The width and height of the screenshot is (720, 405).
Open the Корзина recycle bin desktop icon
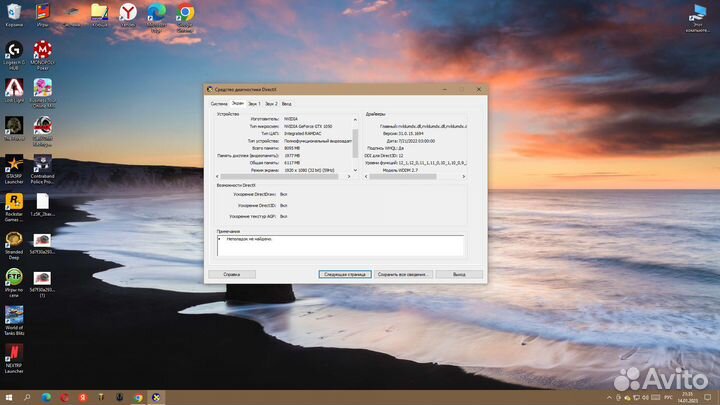[x=14, y=15]
